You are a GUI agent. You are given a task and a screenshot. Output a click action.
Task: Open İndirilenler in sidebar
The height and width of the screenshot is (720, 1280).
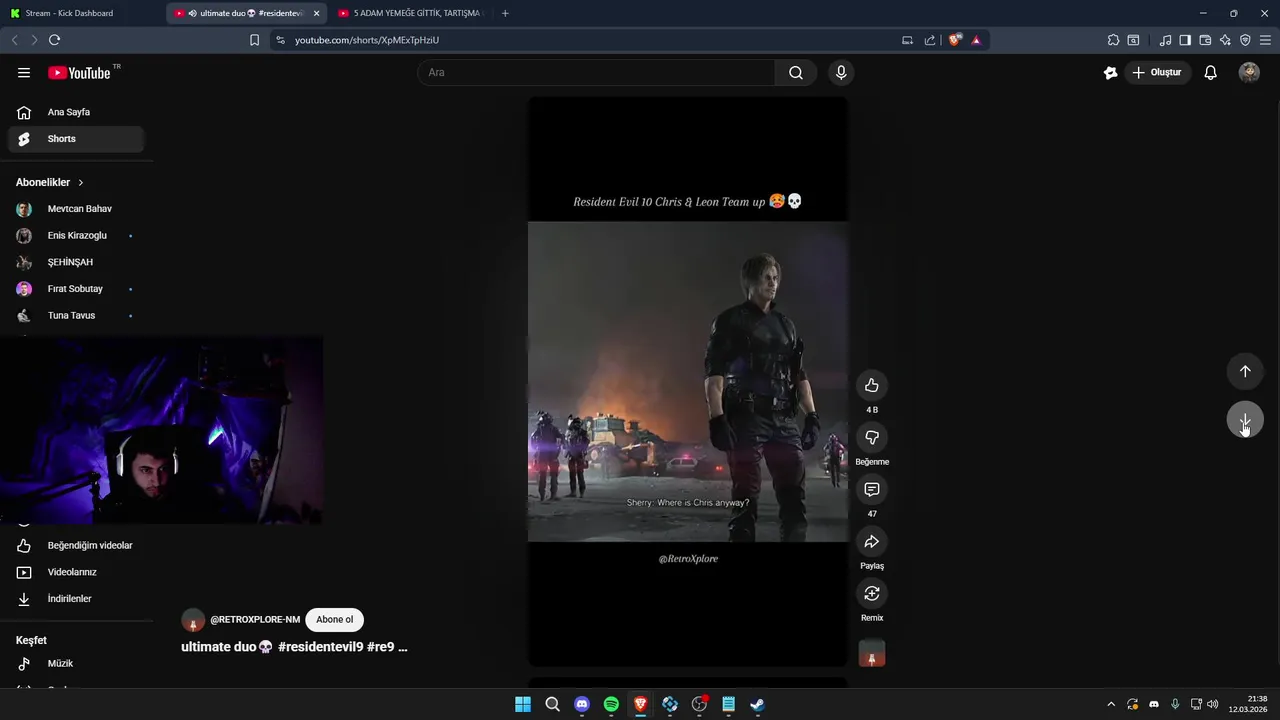pyautogui.click(x=76, y=599)
